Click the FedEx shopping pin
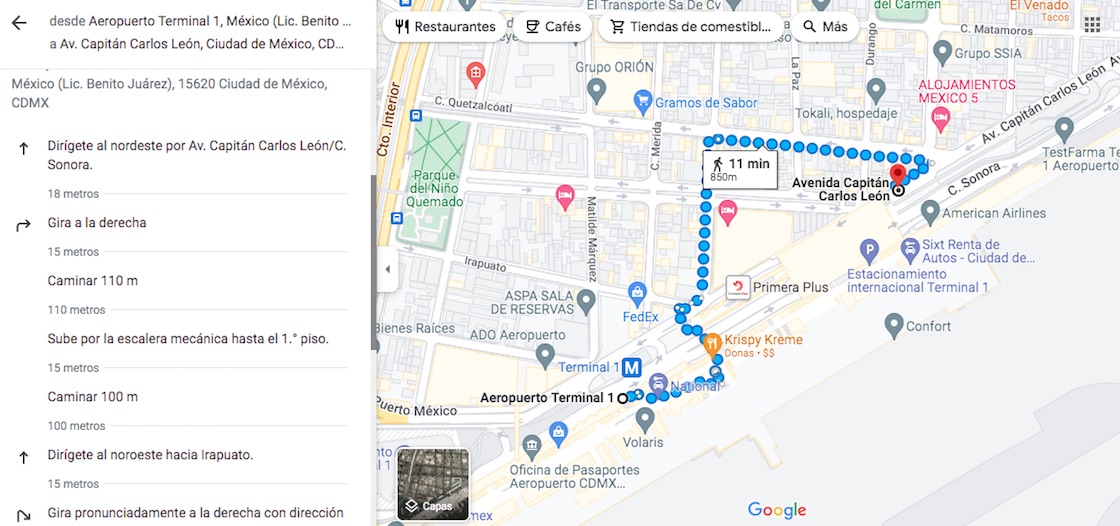 point(636,293)
